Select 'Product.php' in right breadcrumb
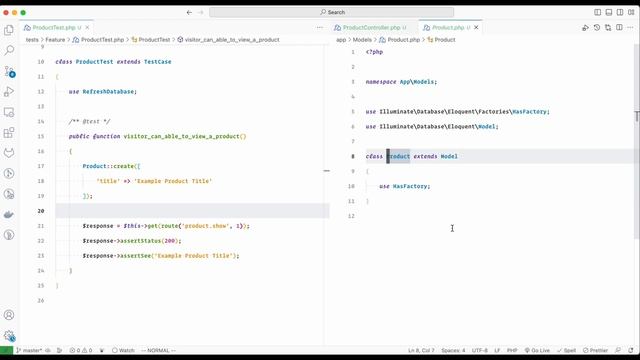Screen dimensions: 640x360 tap(400, 40)
